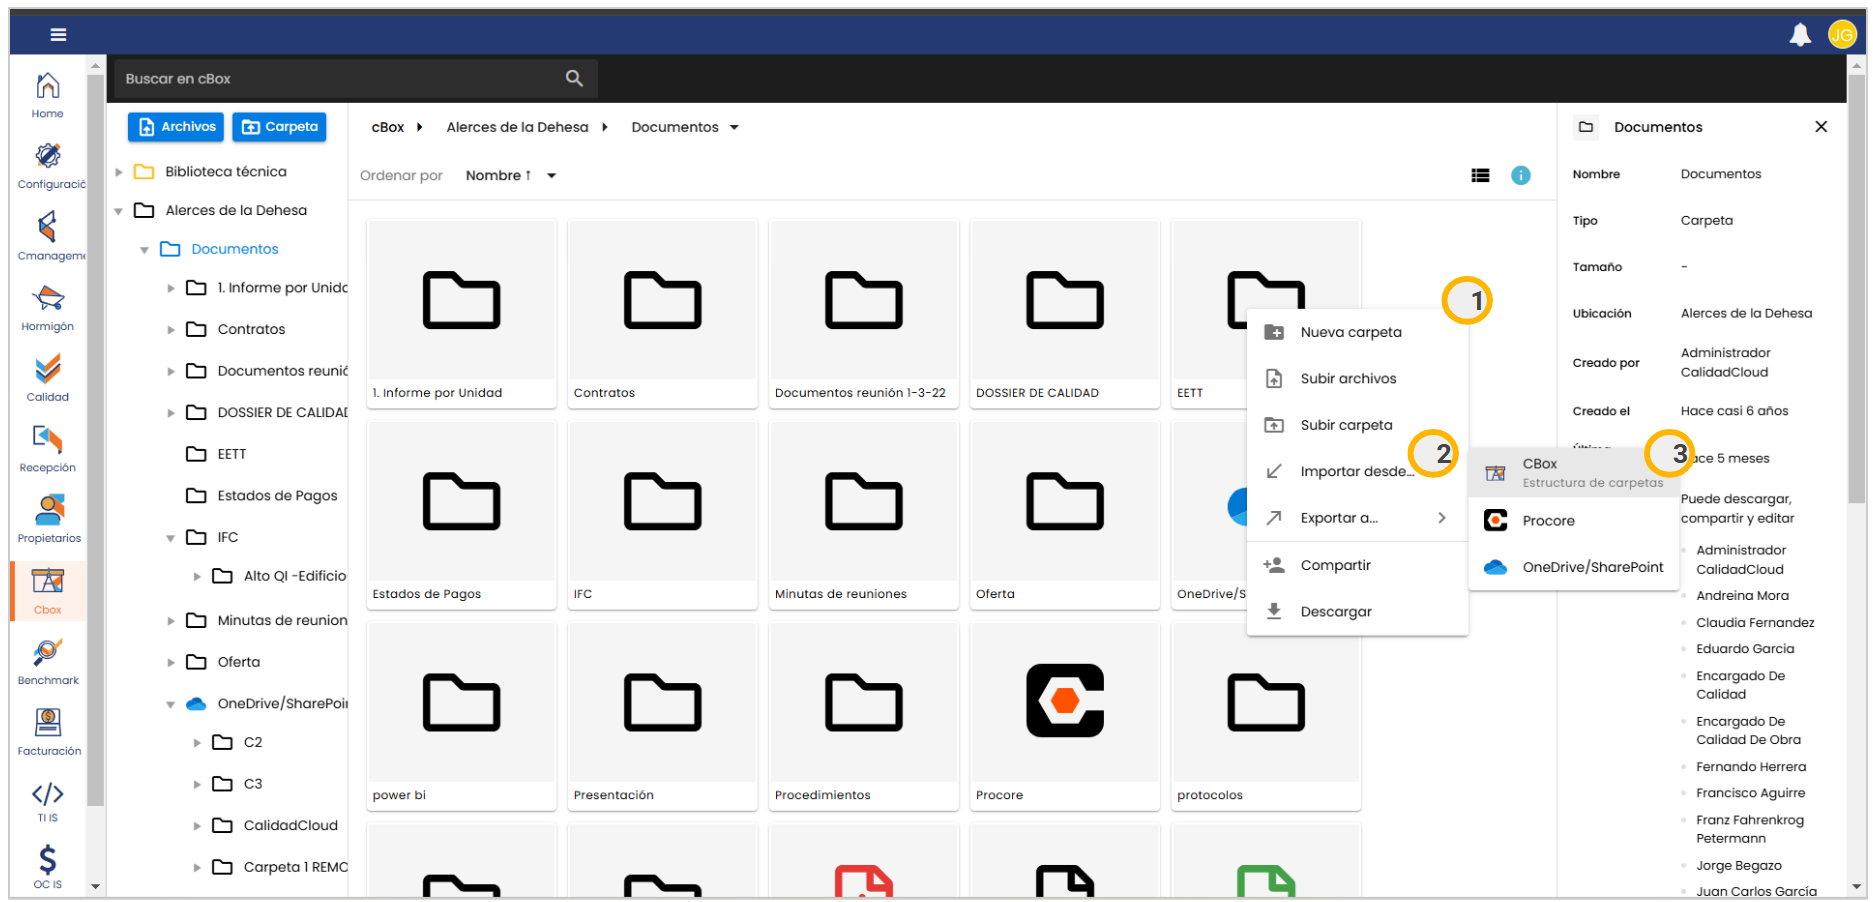Click the Buscar en cBox search field

pyautogui.click(x=340, y=79)
